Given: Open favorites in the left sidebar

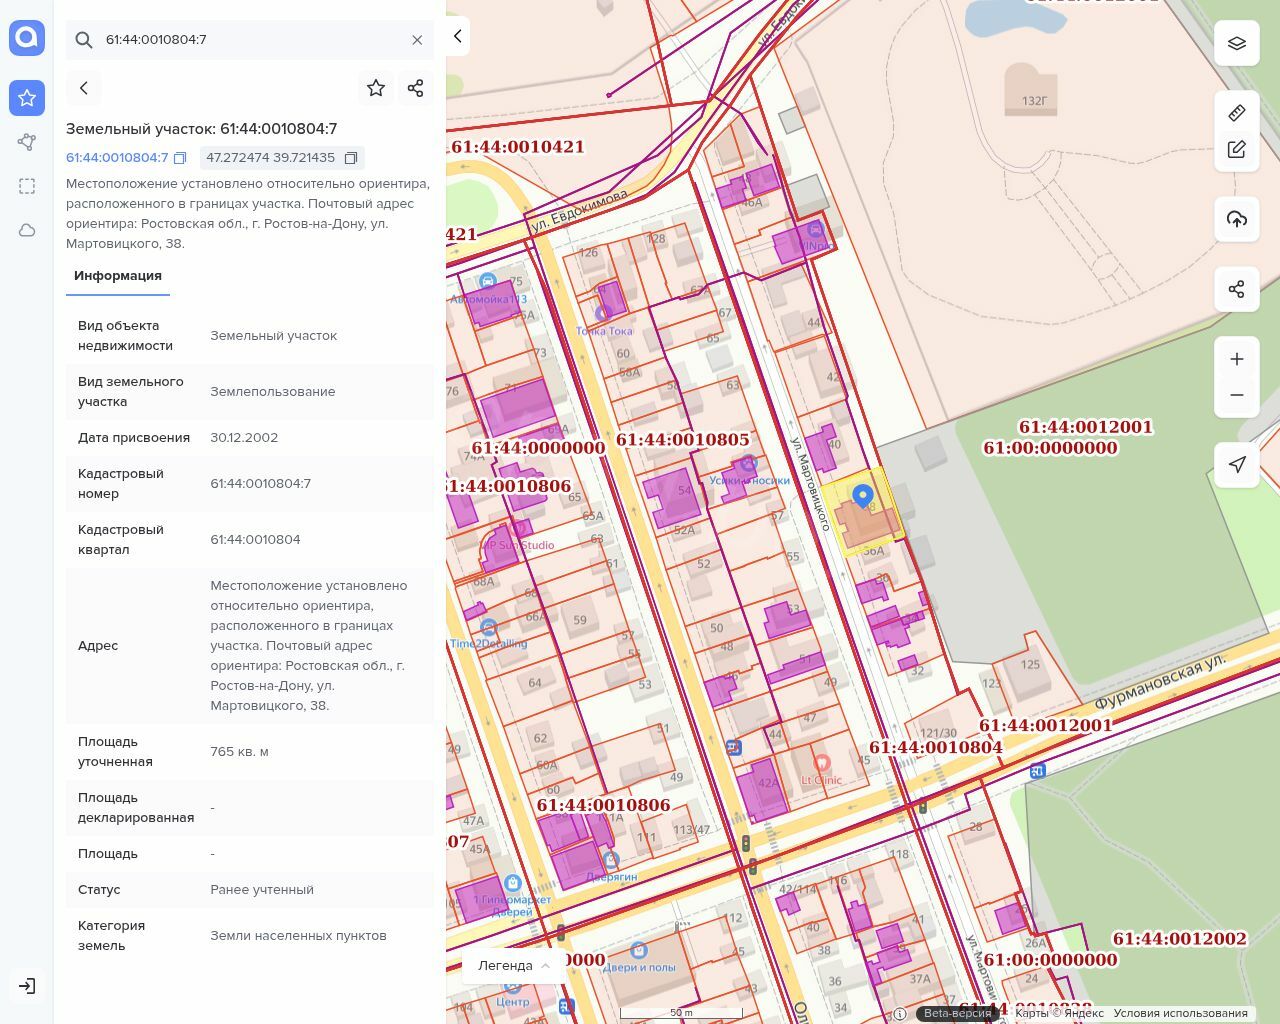Looking at the screenshot, I should [x=27, y=98].
